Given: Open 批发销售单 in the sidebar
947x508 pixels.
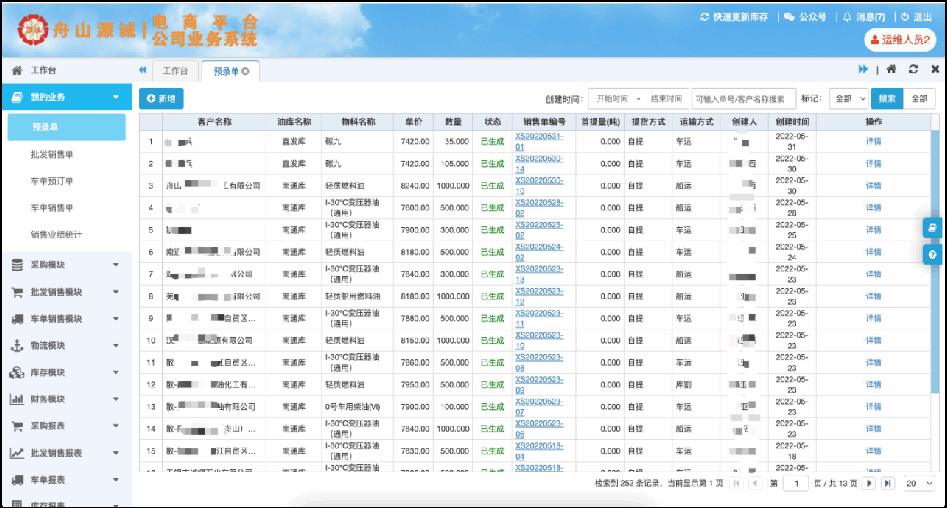Looking at the screenshot, I should click(52, 155).
